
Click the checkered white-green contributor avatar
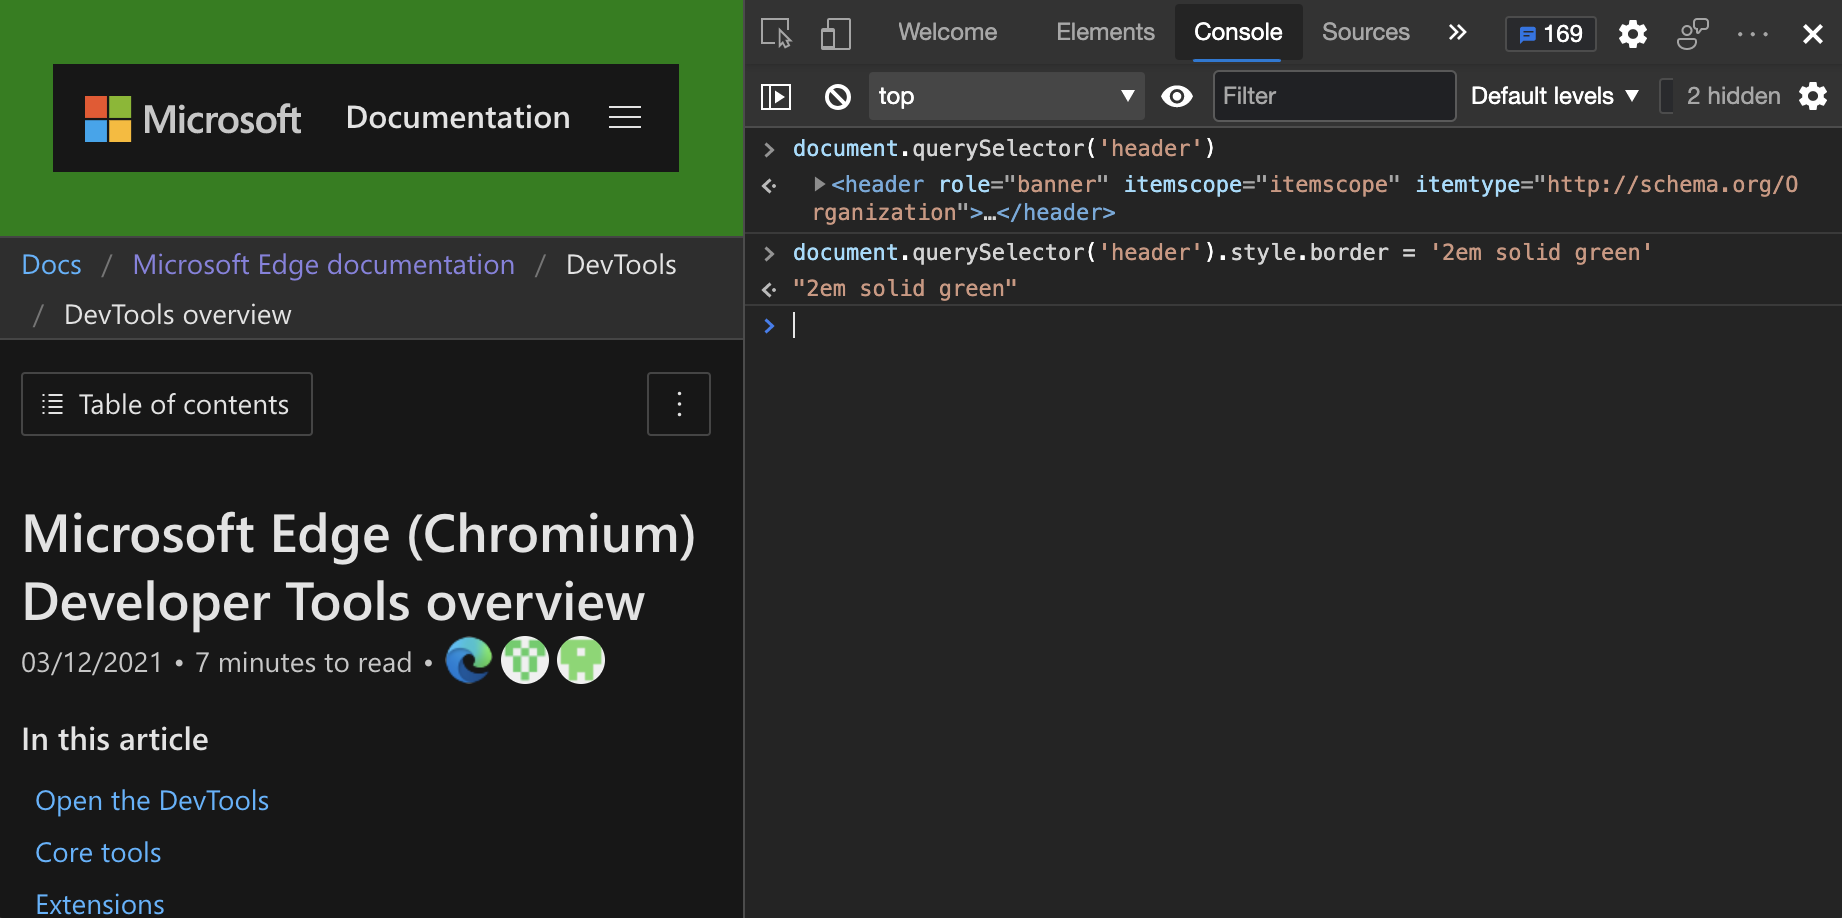point(525,660)
